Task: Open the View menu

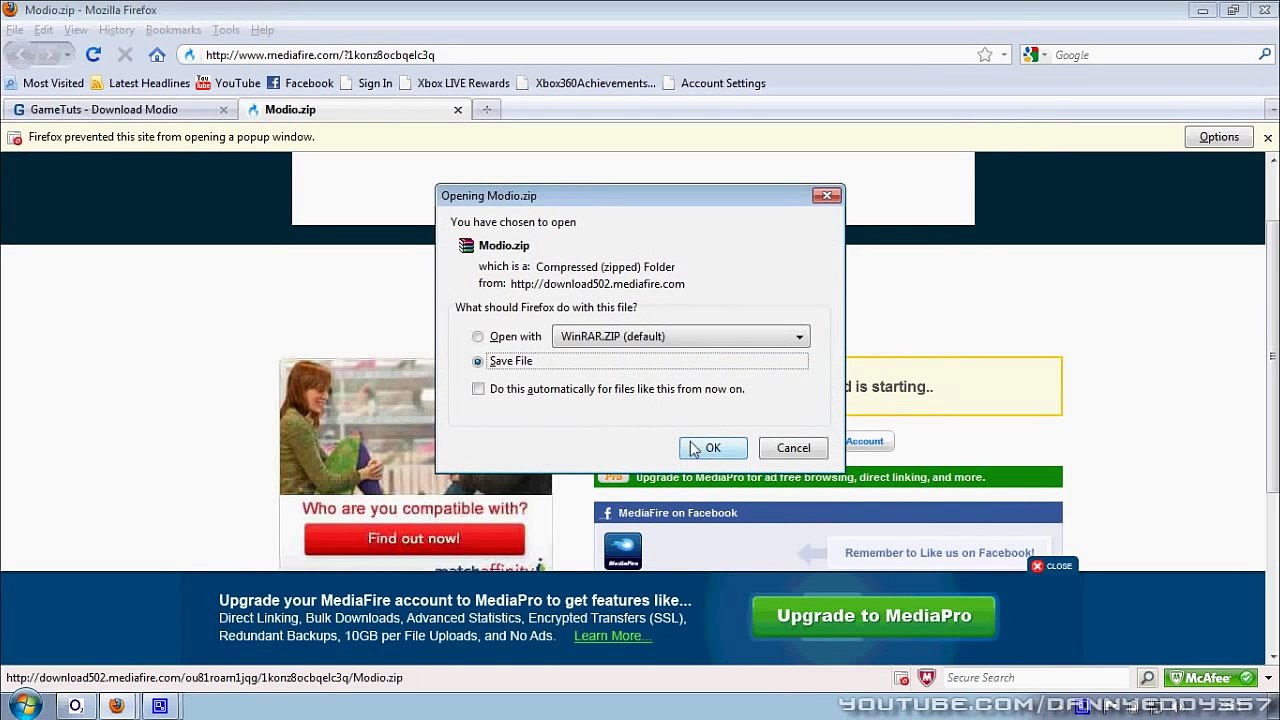Action: click(x=76, y=30)
